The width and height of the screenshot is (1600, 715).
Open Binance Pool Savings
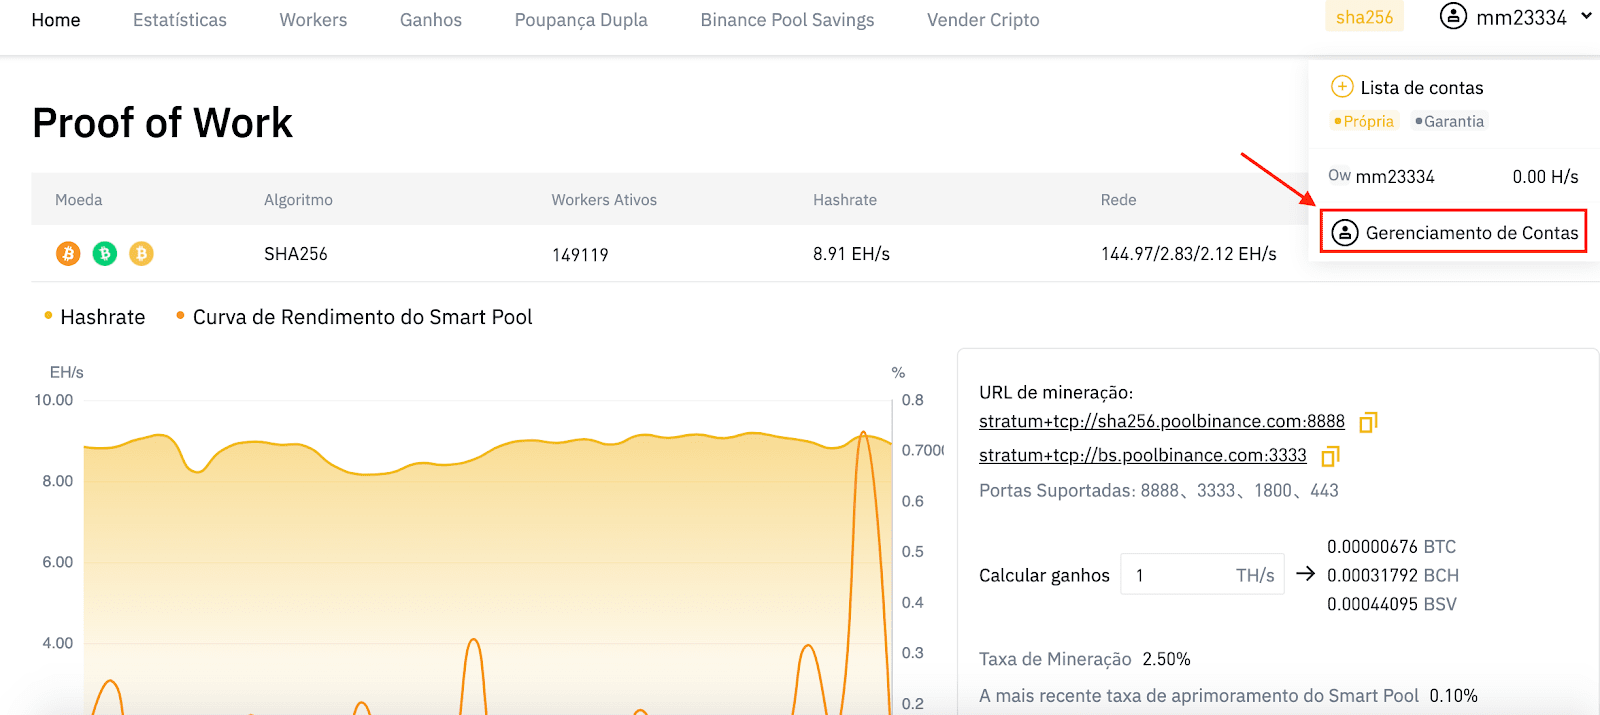point(787,20)
